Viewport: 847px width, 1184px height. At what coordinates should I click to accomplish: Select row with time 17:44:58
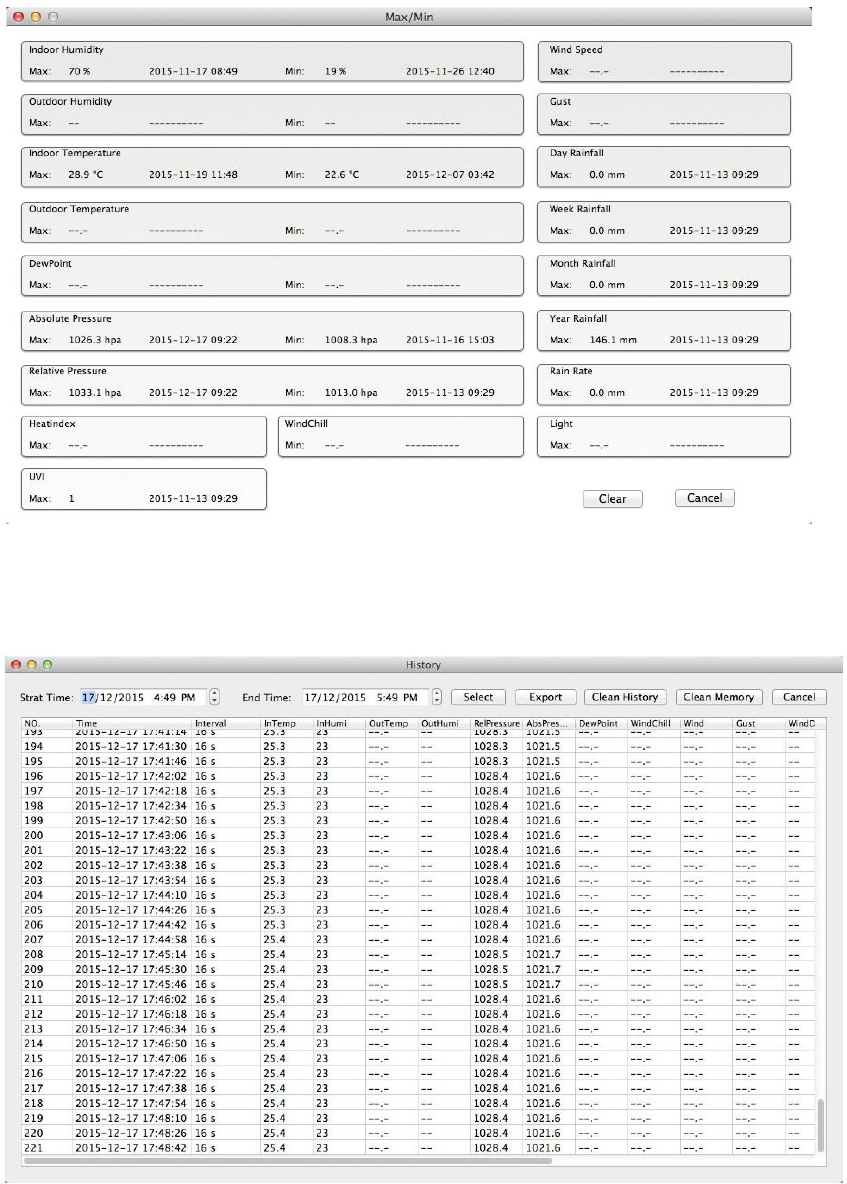click(x=419, y=939)
